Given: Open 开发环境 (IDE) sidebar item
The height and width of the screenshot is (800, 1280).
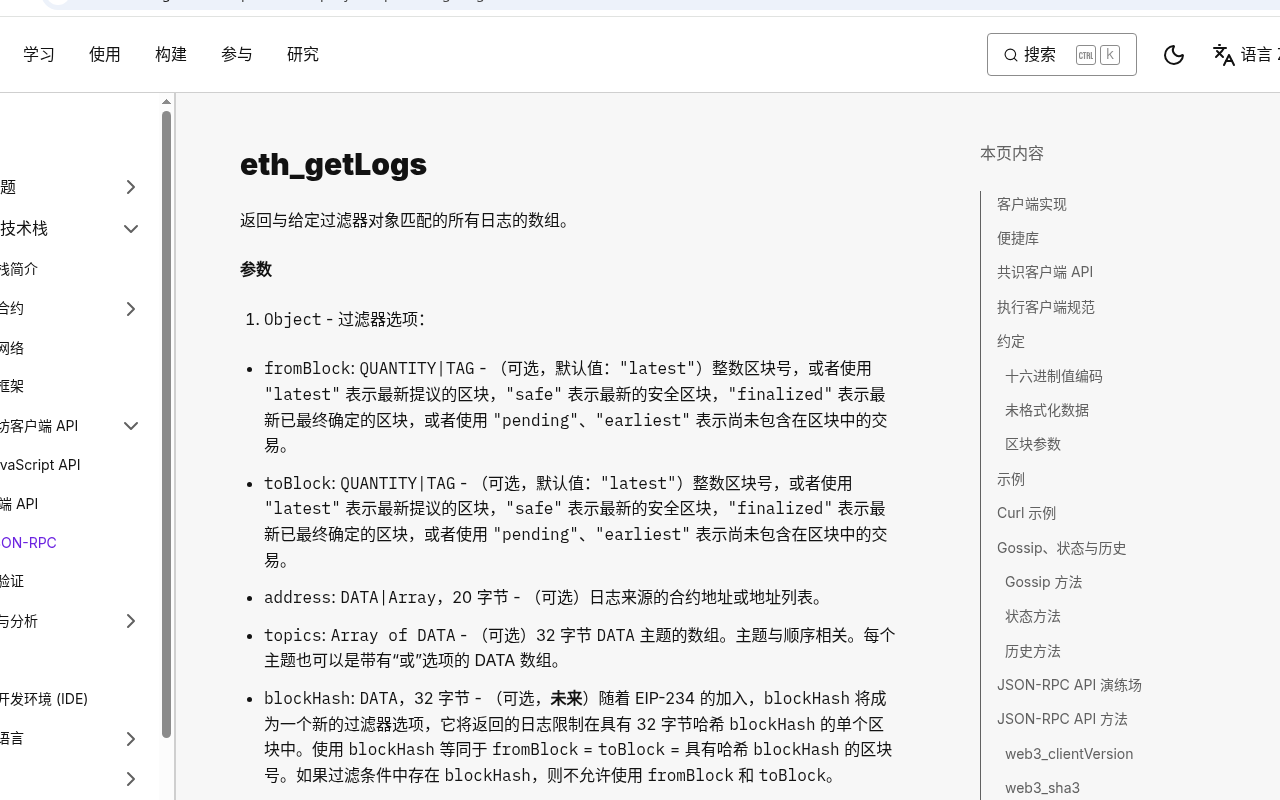Looking at the screenshot, I should tap(44, 699).
